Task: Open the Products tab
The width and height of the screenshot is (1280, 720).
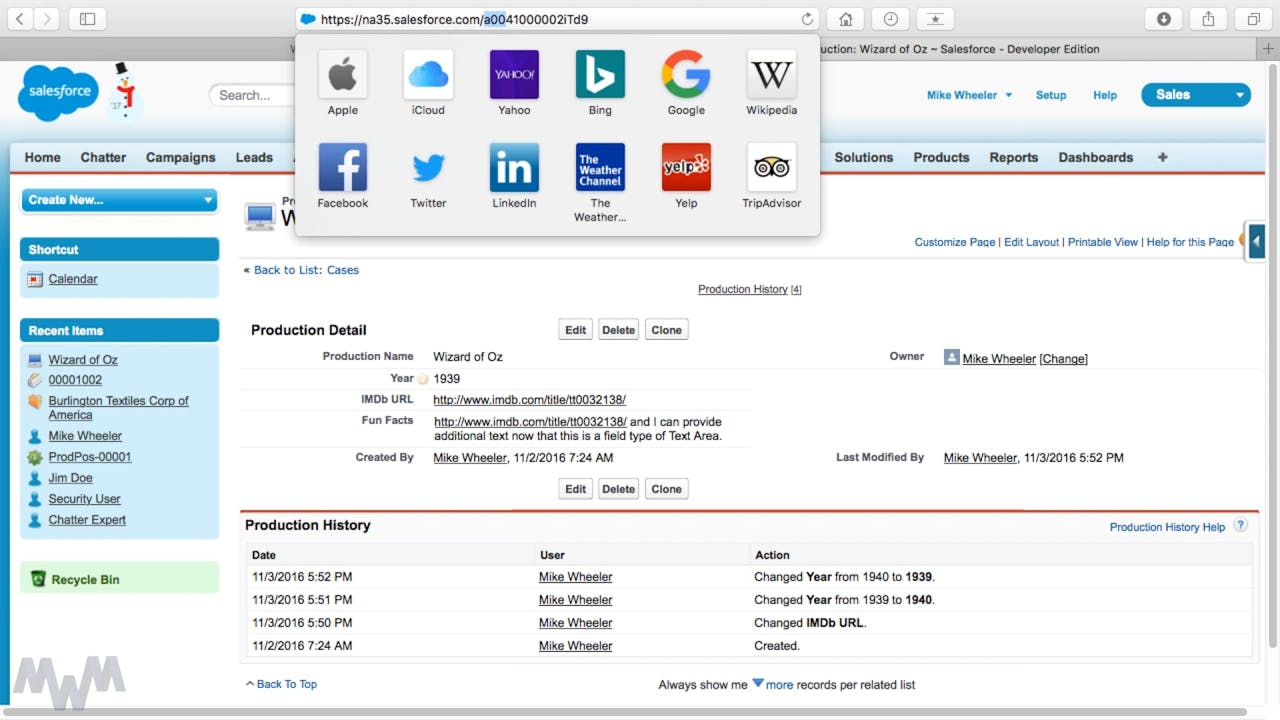Action: (941, 157)
